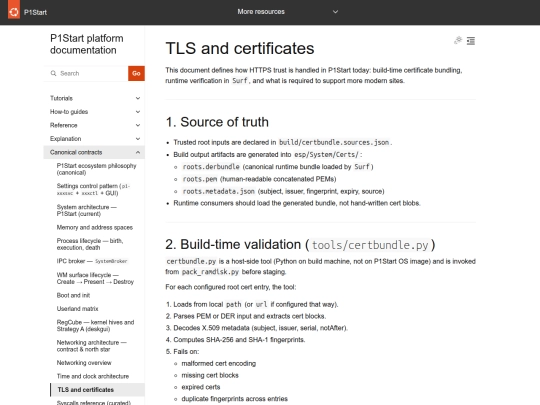The image size is (540, 405).
Task: Expand the How-to guides chevron
Action: point(138,112)
